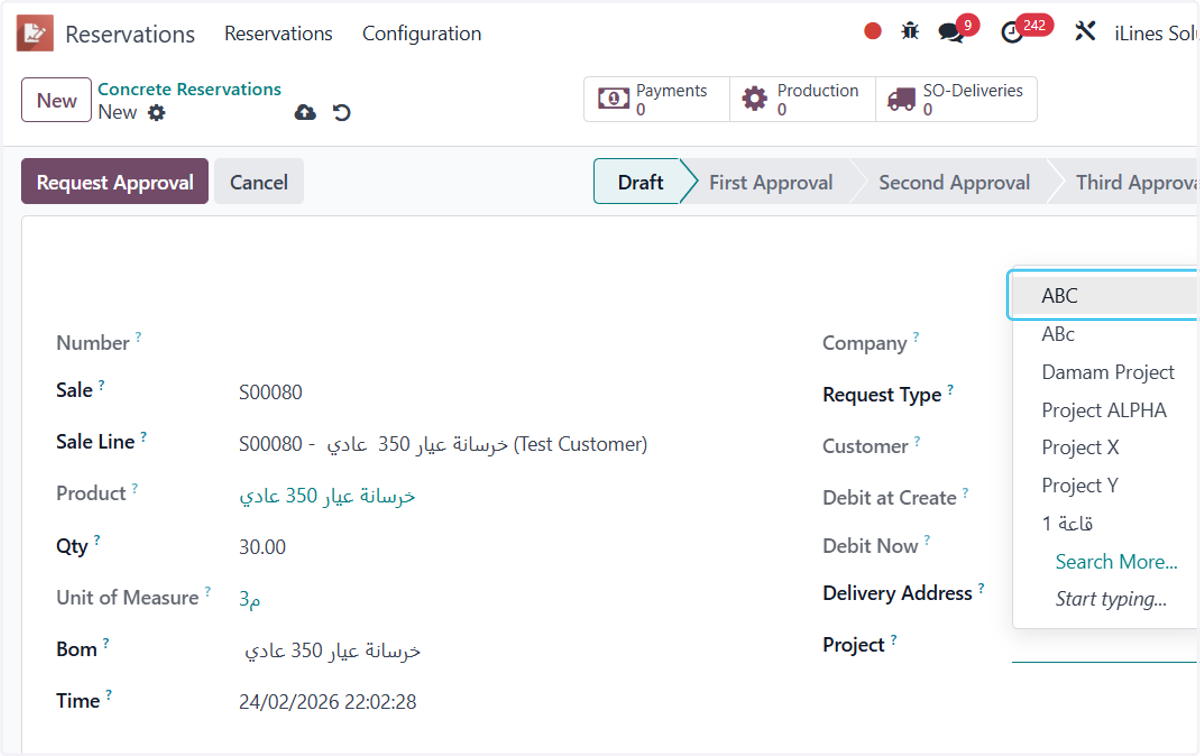Open the Production smart button
Screen dimensions: 1200x756
pos(803,99)
